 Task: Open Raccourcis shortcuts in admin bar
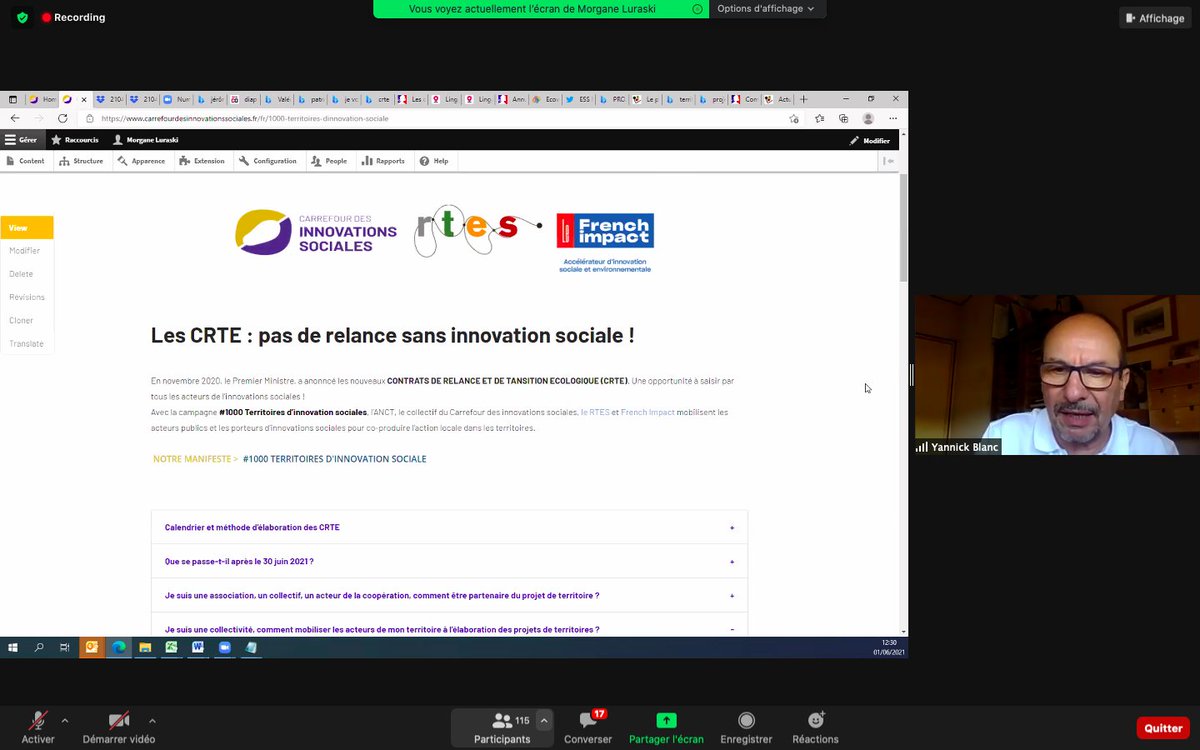75,140
